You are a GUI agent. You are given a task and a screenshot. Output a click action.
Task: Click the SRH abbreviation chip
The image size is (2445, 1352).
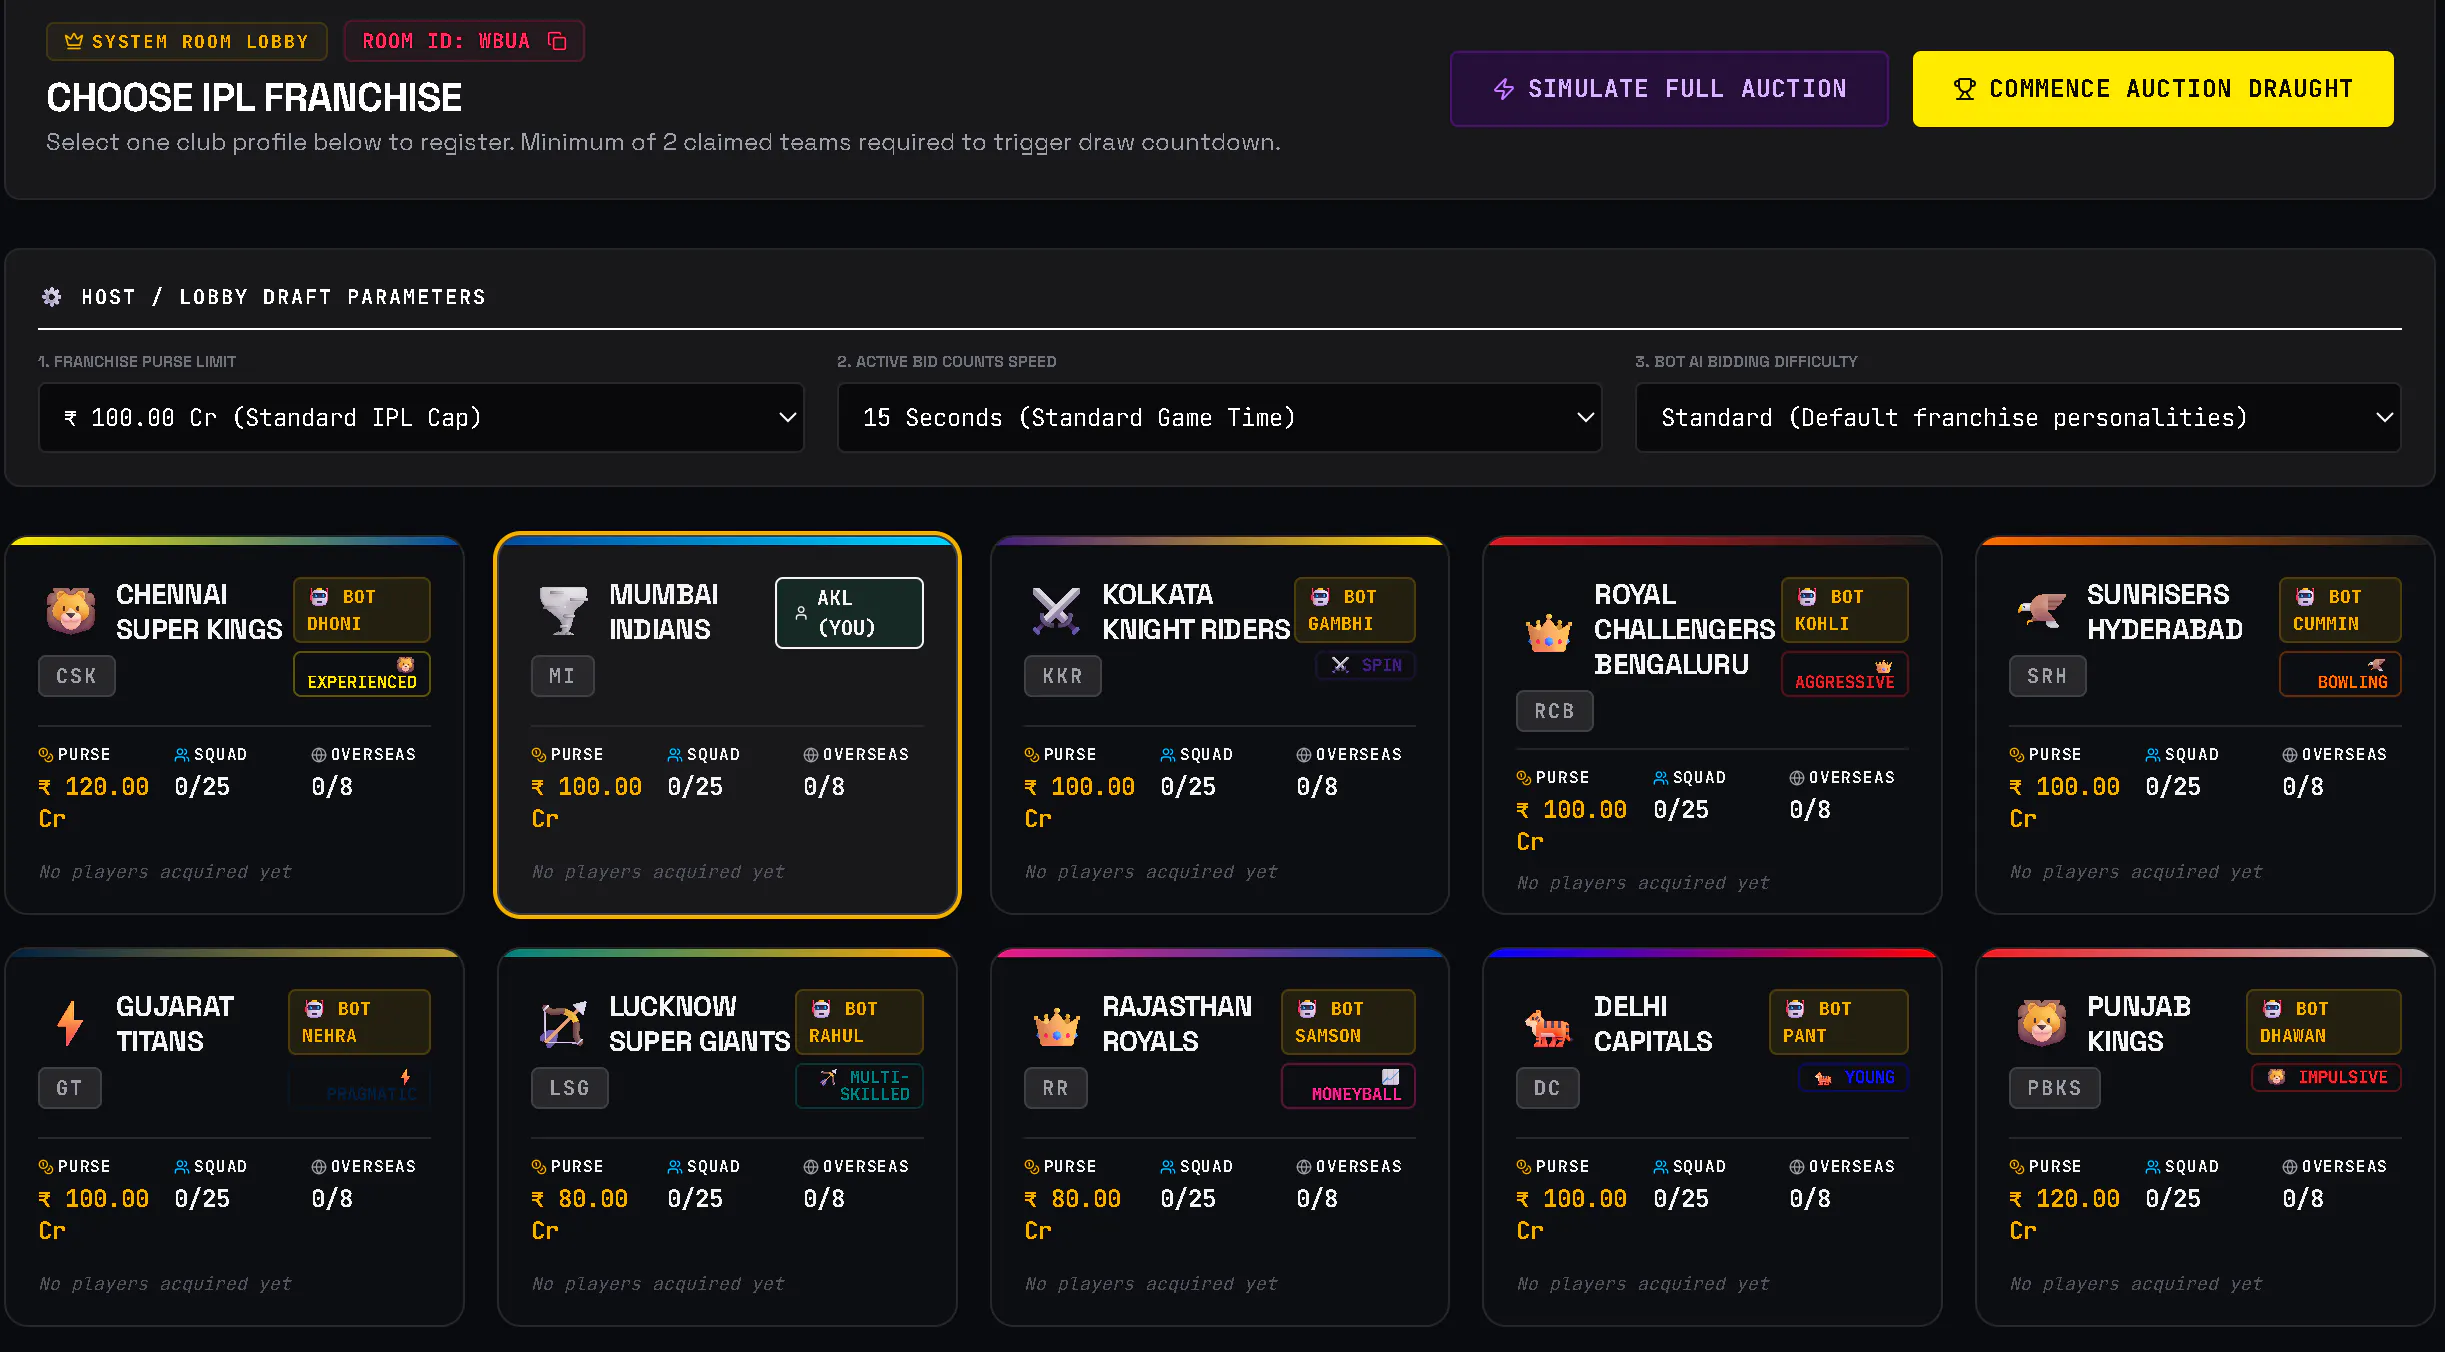tap(2048, 676)
